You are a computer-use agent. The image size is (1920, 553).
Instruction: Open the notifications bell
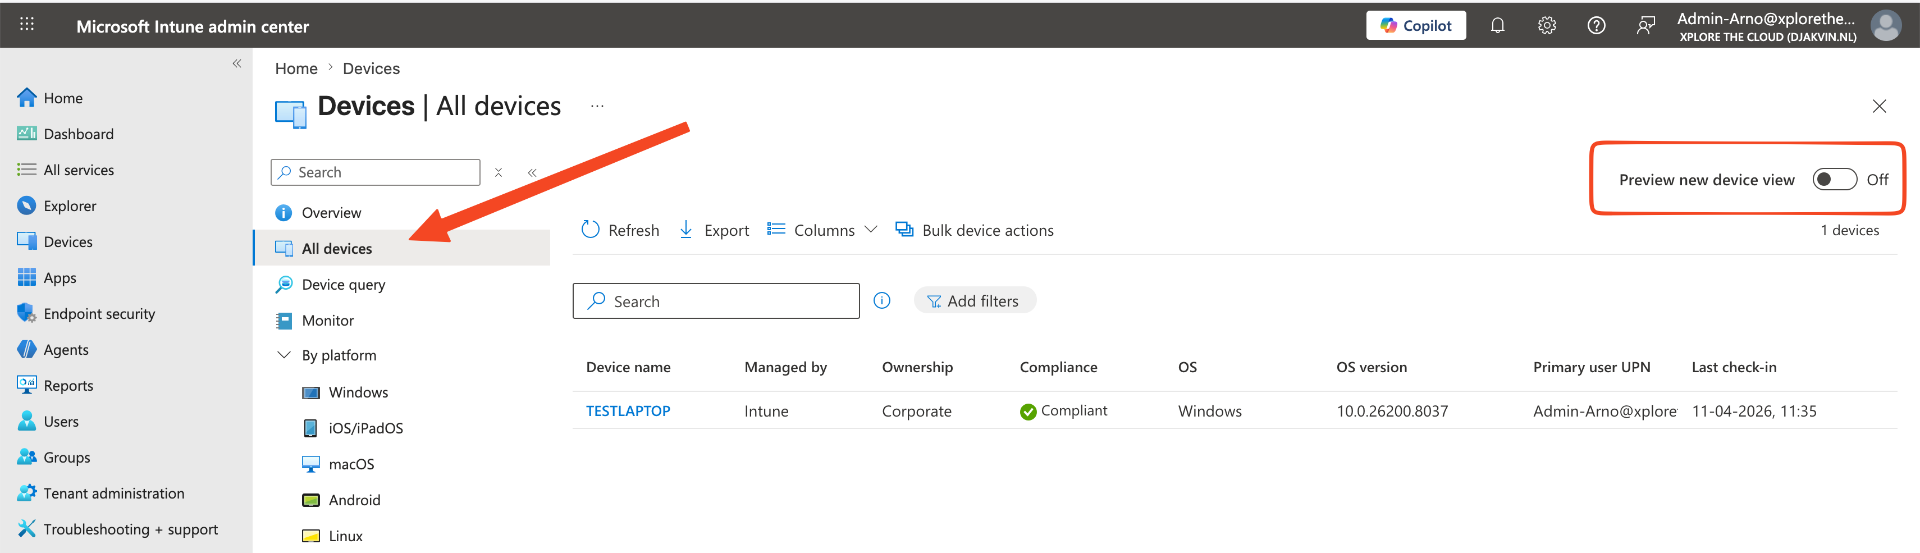pos(1497,26)
